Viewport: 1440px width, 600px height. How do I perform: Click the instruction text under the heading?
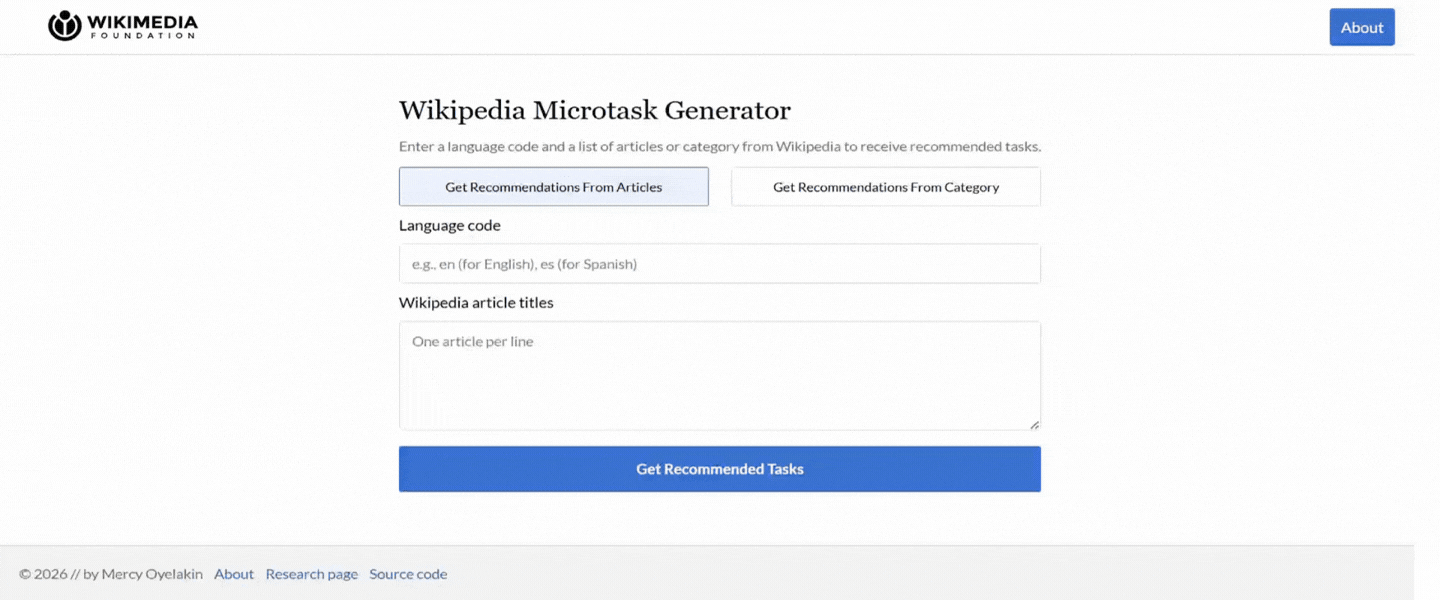[719, 147]
